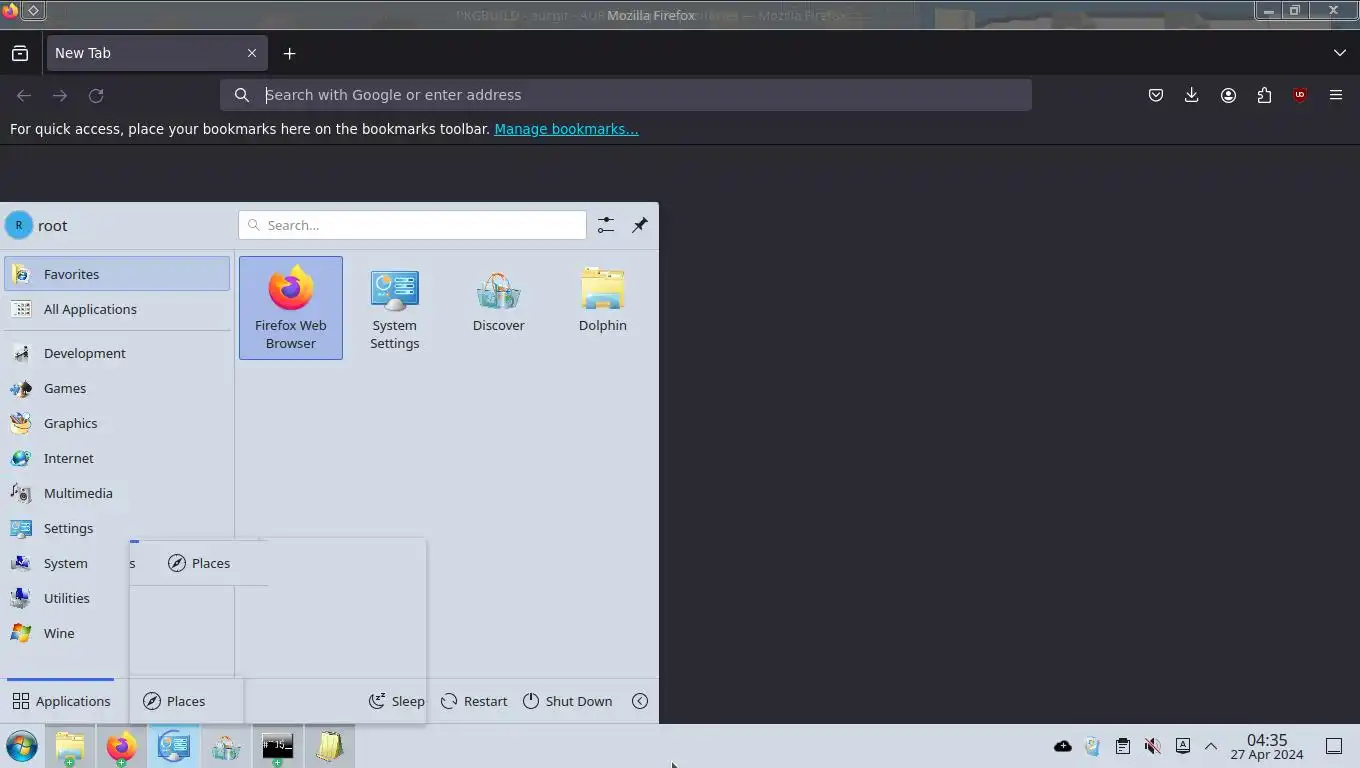Switch to Firefox in the taskbar
1360x768 pixels.
121,746
